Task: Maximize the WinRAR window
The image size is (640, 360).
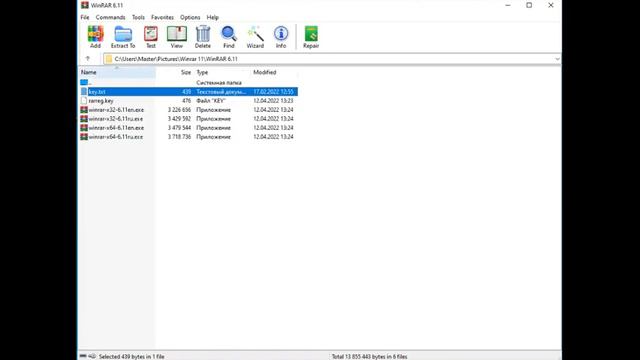Action: click(x=529, y=5)
